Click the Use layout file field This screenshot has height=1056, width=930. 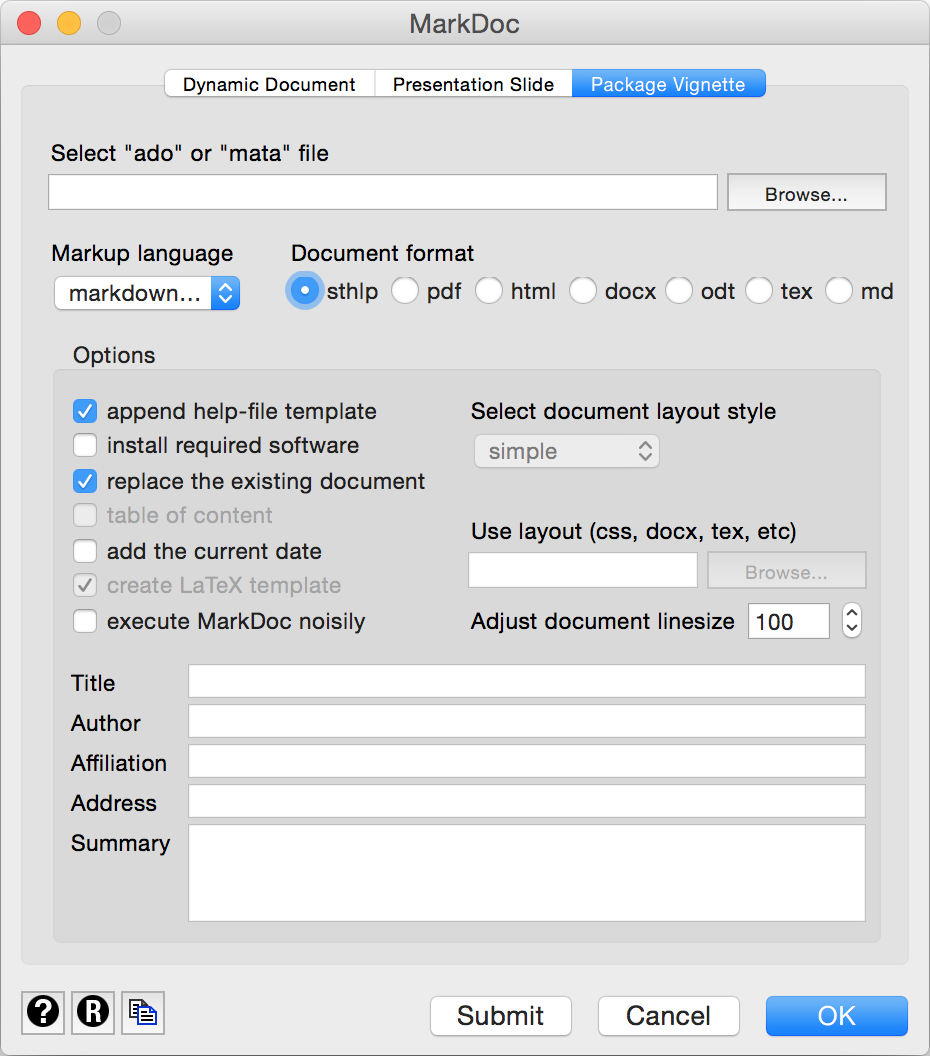[x=583, y=570]
